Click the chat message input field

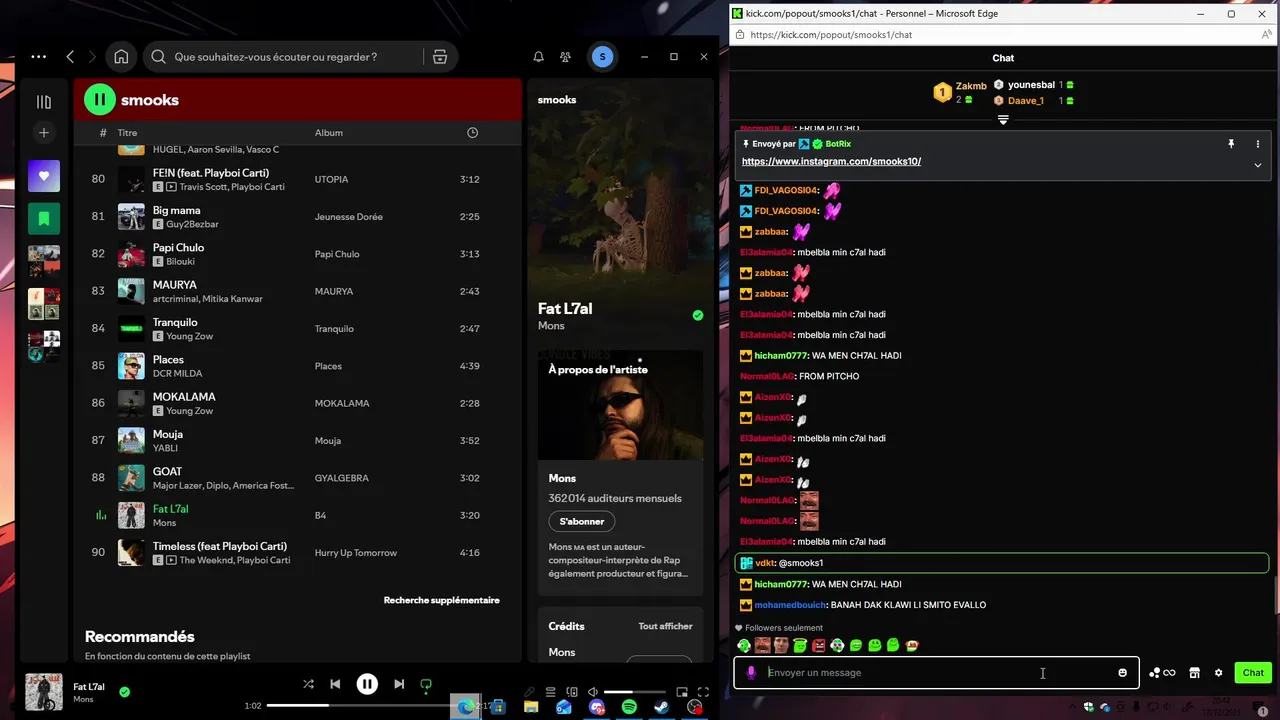tap(936, 673)
